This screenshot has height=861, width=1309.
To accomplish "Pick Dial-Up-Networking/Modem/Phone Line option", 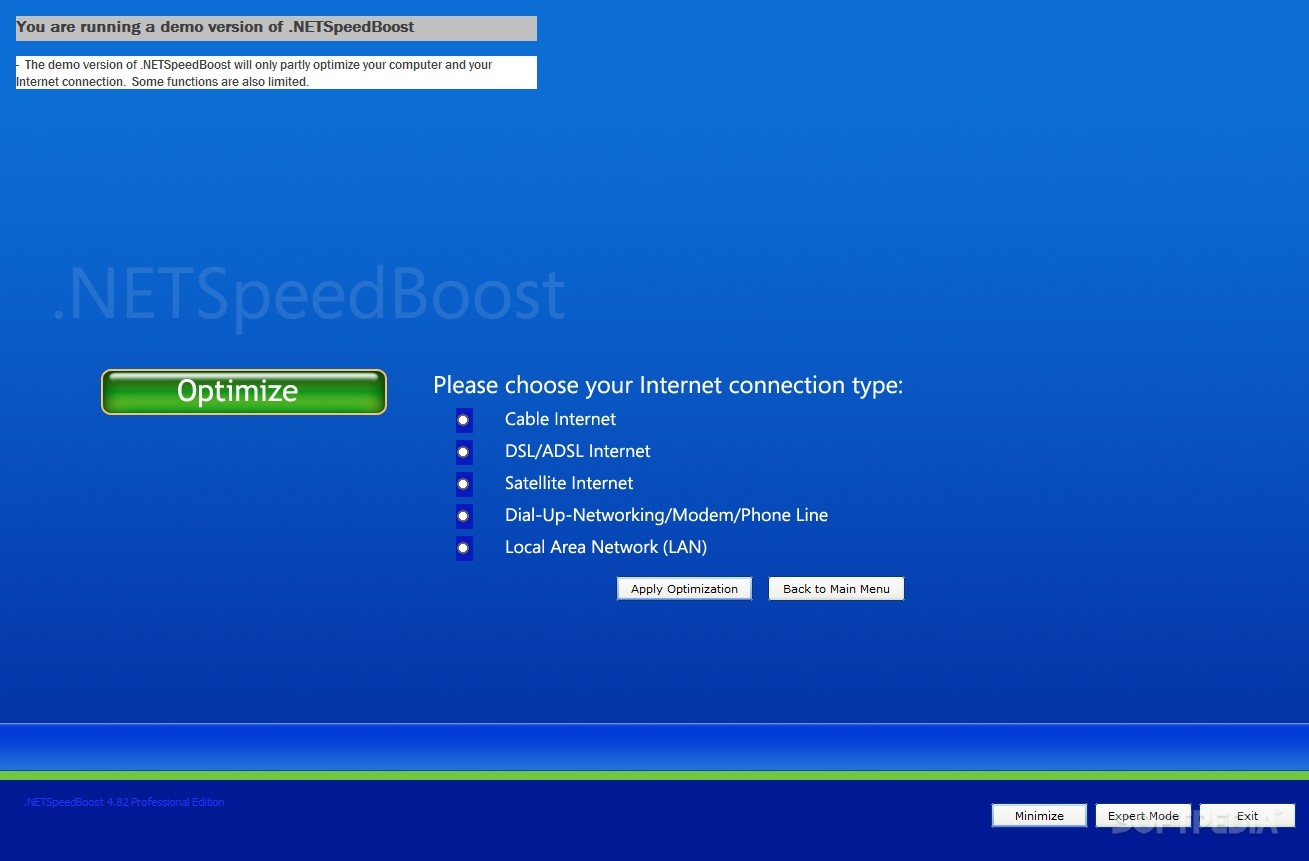I will click(x=464, y=516).
